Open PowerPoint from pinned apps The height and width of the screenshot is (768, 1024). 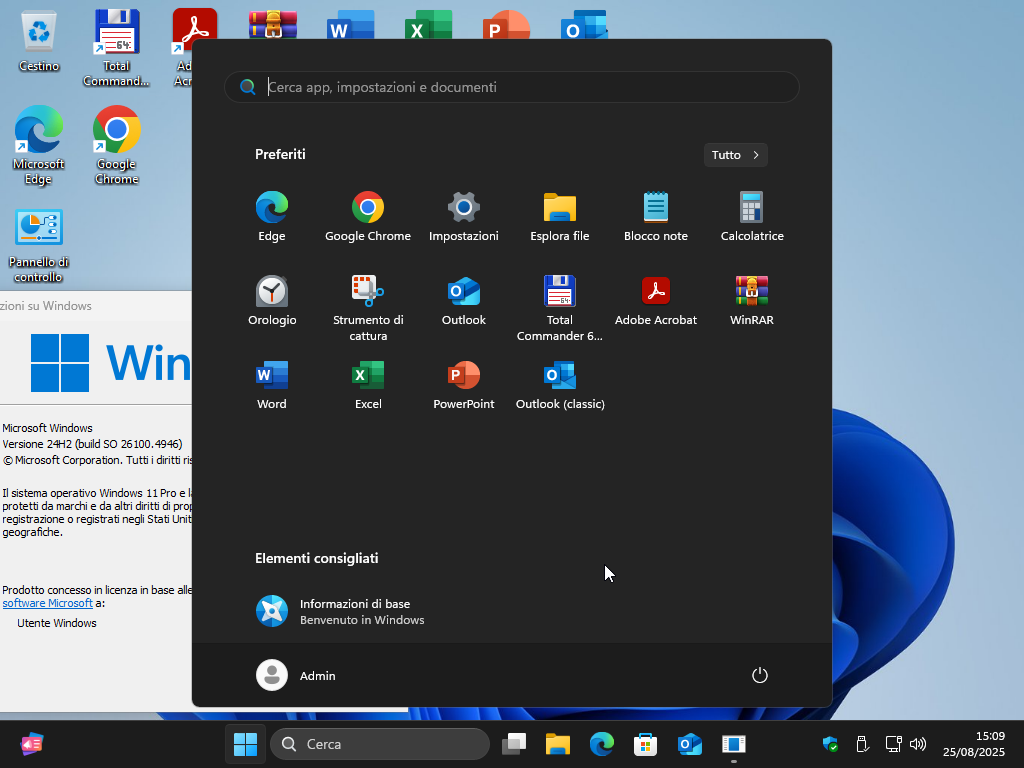464,385
